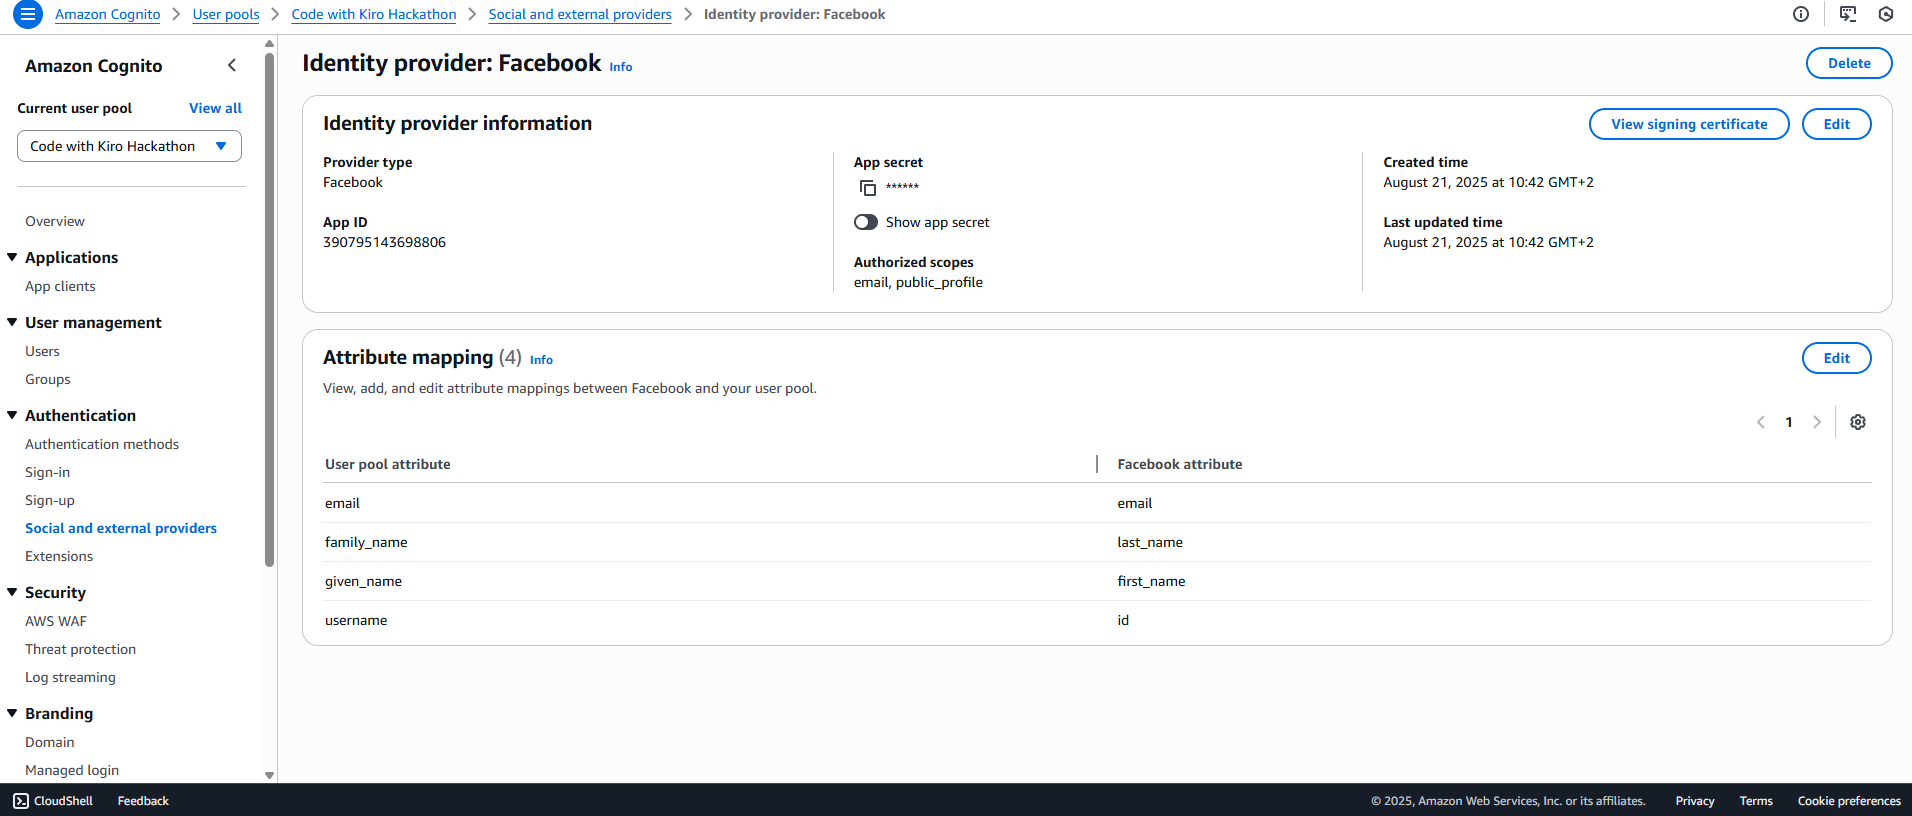
Task: Navigate to Social and external providers breadcrumb
Action: point(580,14)
